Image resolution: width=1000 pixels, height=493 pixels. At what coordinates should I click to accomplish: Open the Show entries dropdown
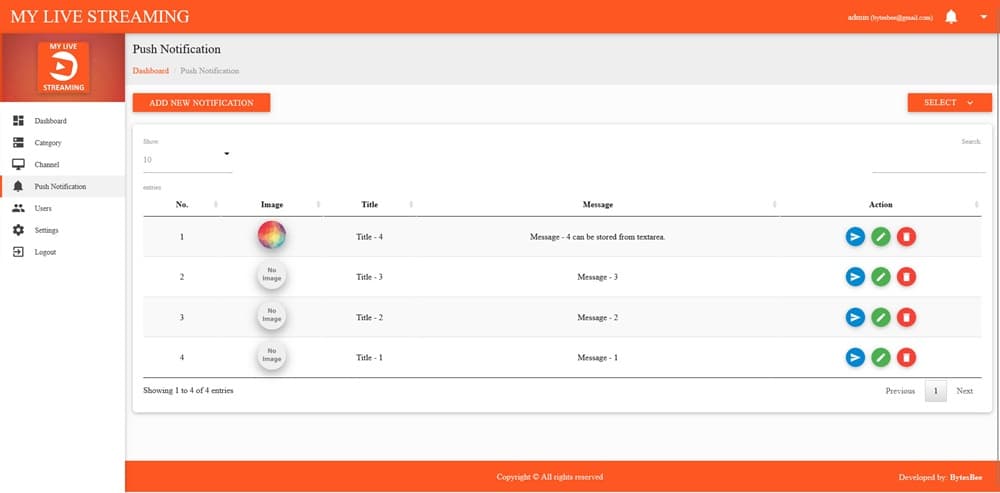187,158
